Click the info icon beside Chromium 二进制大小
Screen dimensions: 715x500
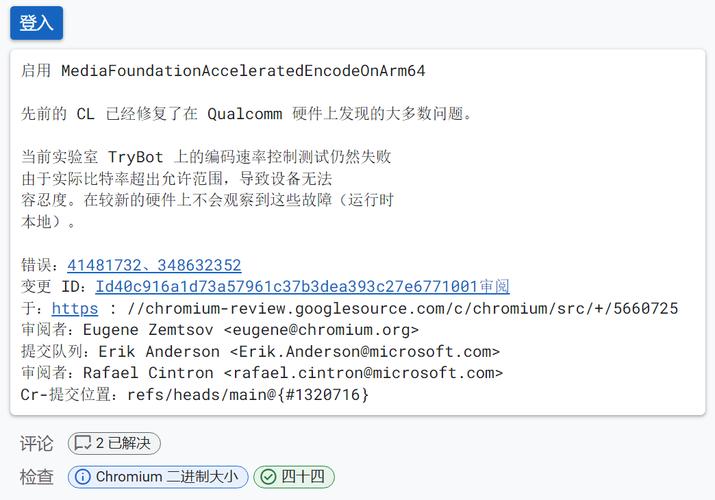[82, 477]
